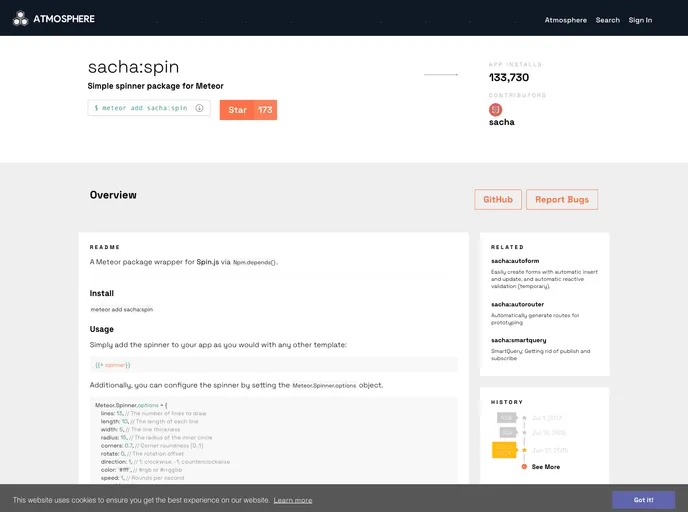Screen dimensions: 688x512
Task: Star the sacha:spin package
Action: click(237, 110)
